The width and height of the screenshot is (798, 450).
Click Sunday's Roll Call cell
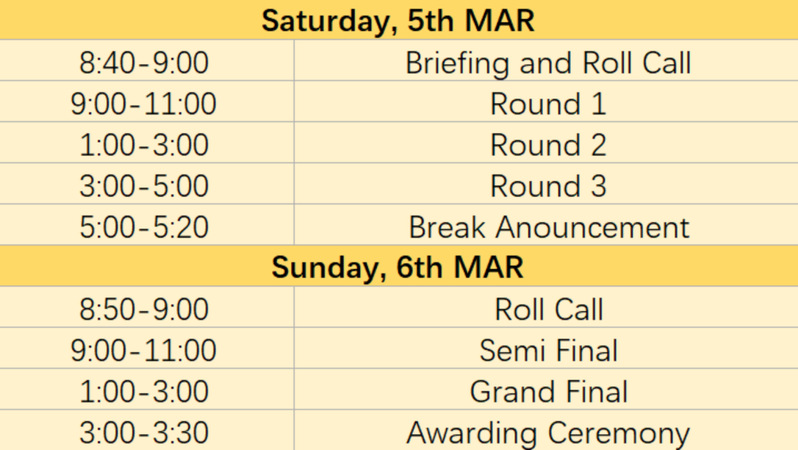pos(548,309)
